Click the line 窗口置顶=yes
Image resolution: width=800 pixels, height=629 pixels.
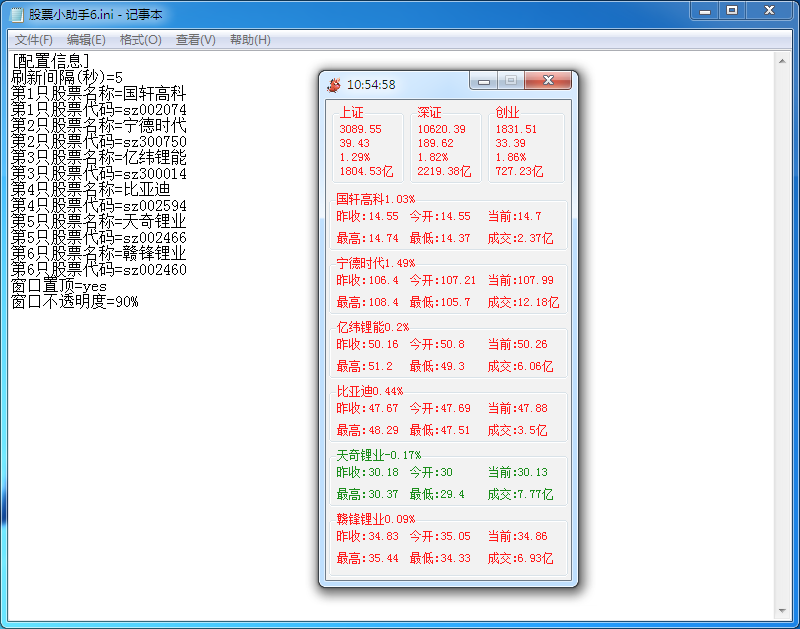pyautogui.click(x=59, y=285)
